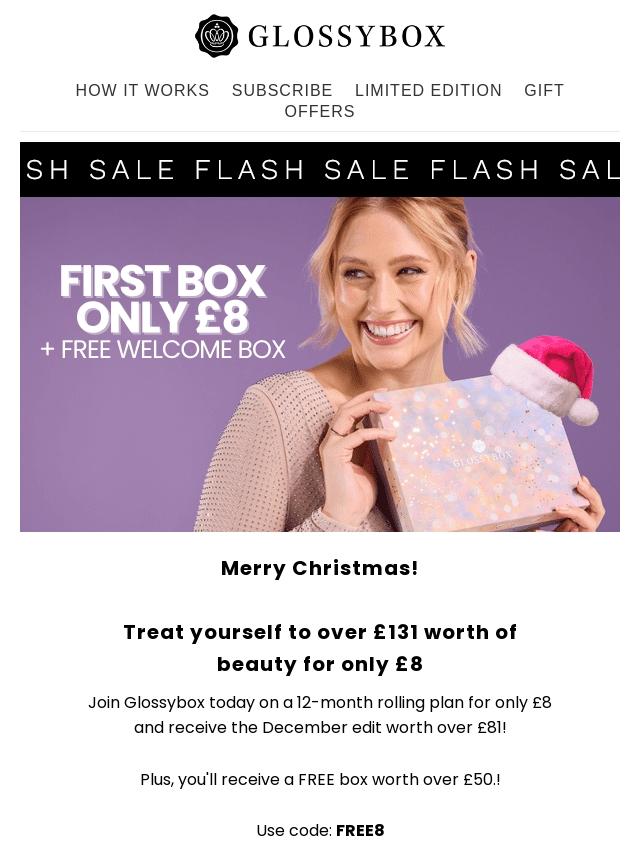Screen dimensions: 640x854
Task: Click the December edit worth over £81 line
Action: (320, 728)
